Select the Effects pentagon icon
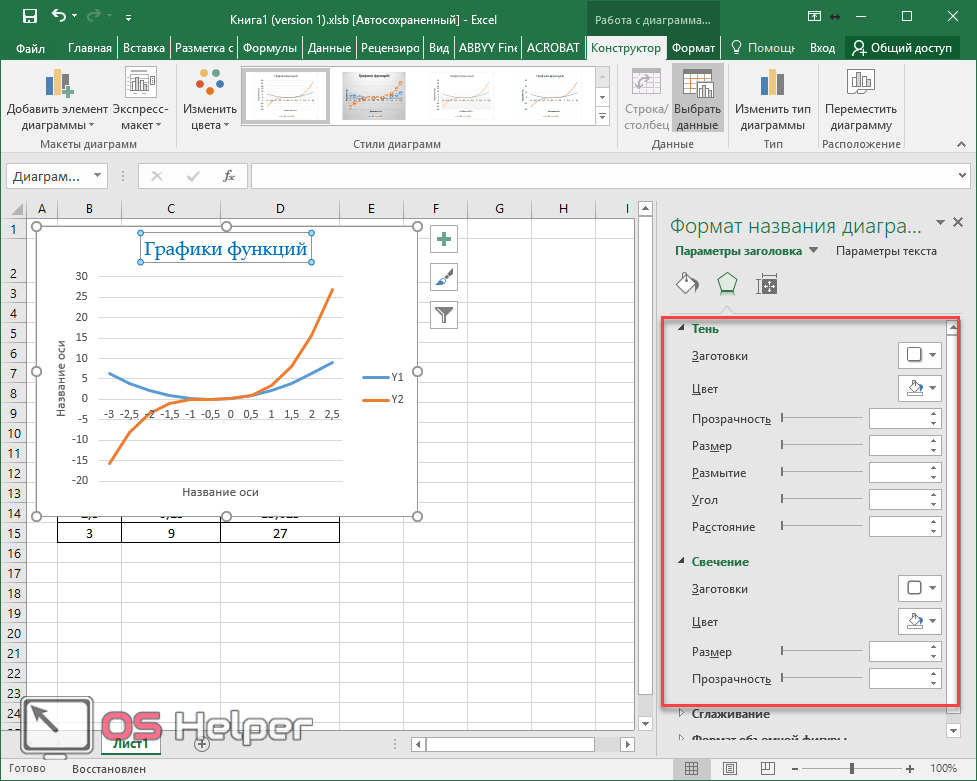 pyautogui.click(x=727, y=284)
